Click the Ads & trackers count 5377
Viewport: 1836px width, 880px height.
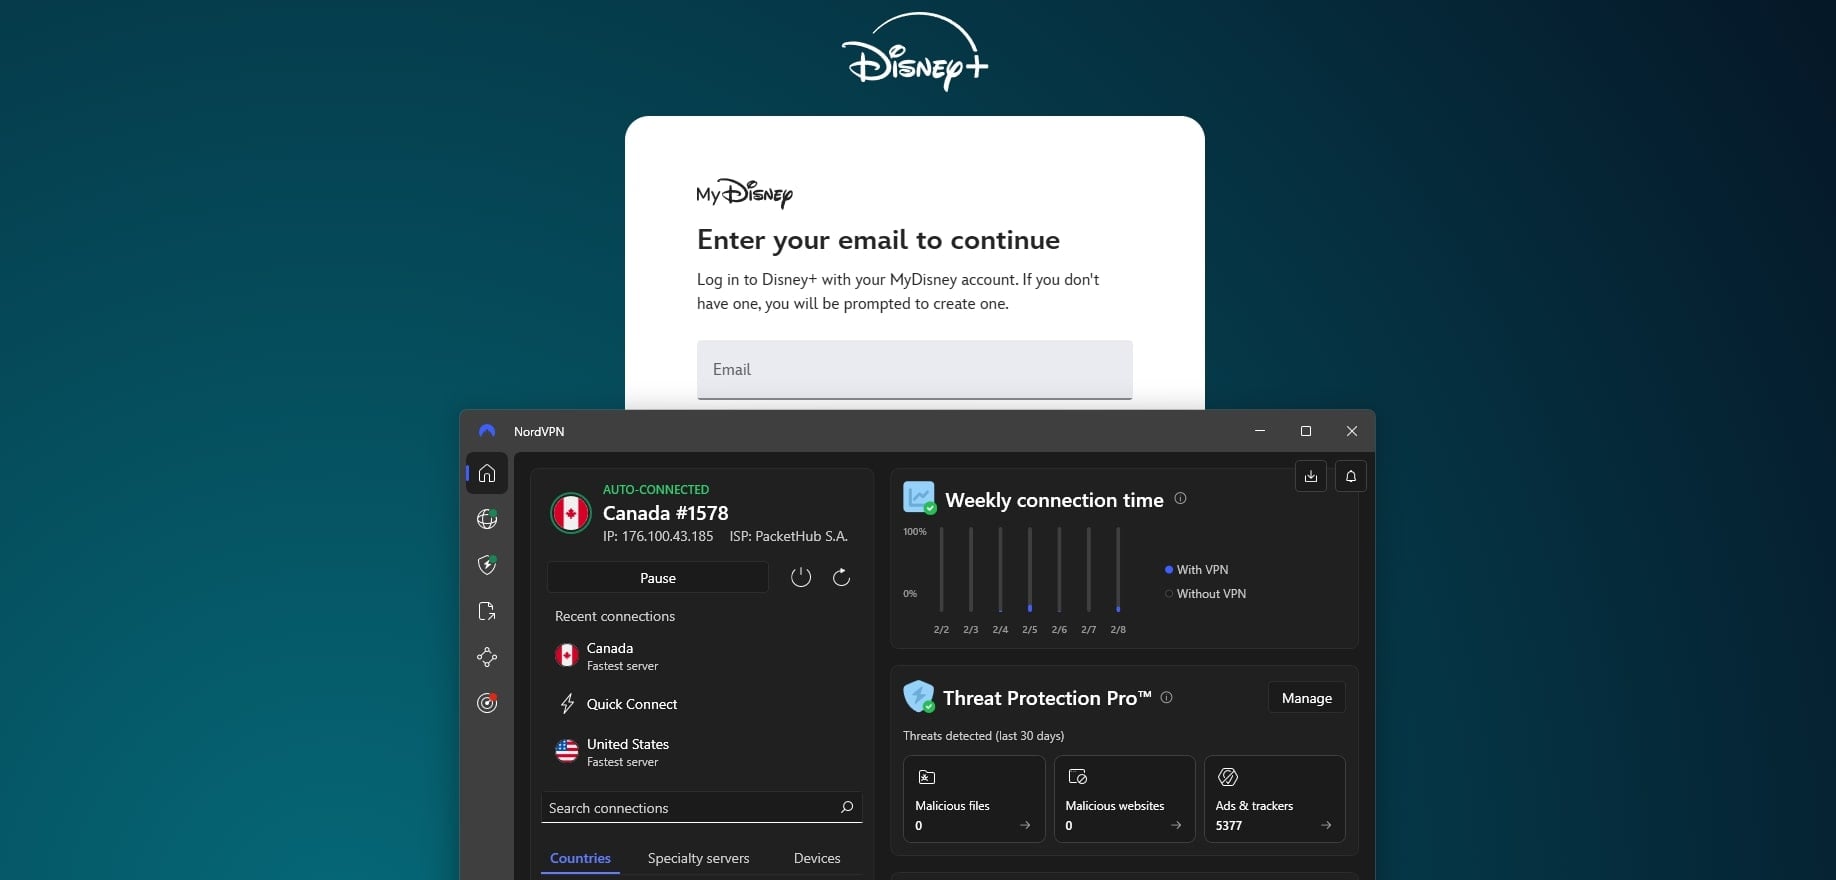tap(1229, 826)
